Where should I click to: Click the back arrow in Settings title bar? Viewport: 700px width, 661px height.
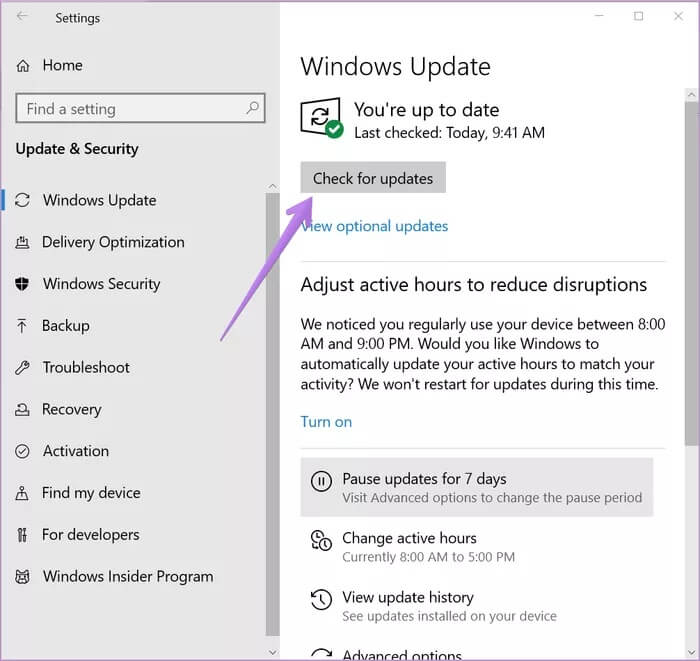coord(21,17)
